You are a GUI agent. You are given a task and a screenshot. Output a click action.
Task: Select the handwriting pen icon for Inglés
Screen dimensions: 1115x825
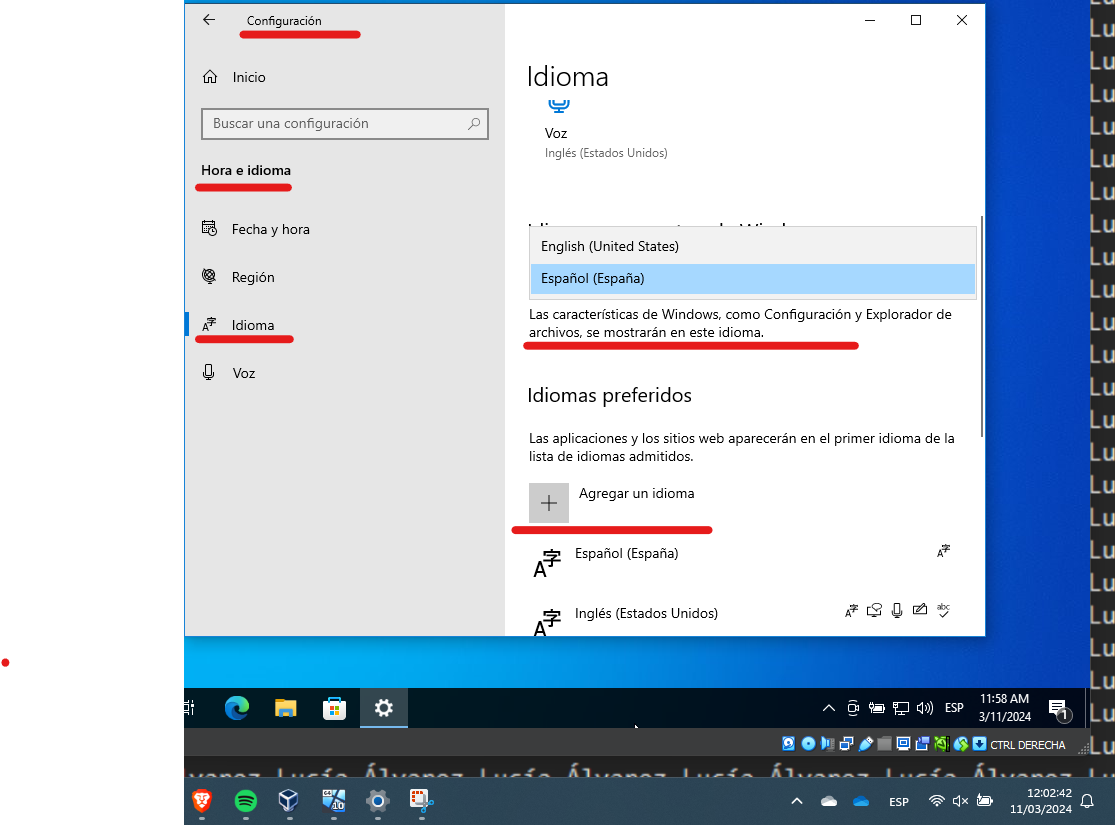click(920, 610)
